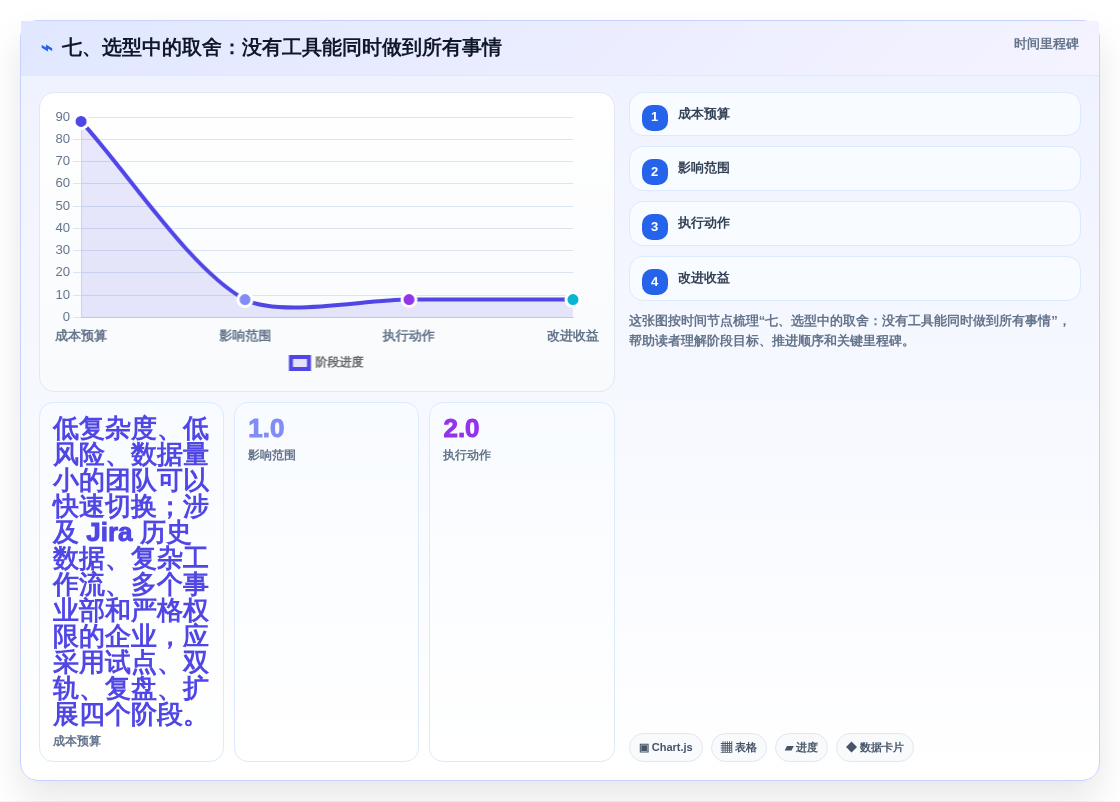Click the 时间里程碑 label in header
The height and width of the screenshot is (802, 1120).
coord(1046,44)
